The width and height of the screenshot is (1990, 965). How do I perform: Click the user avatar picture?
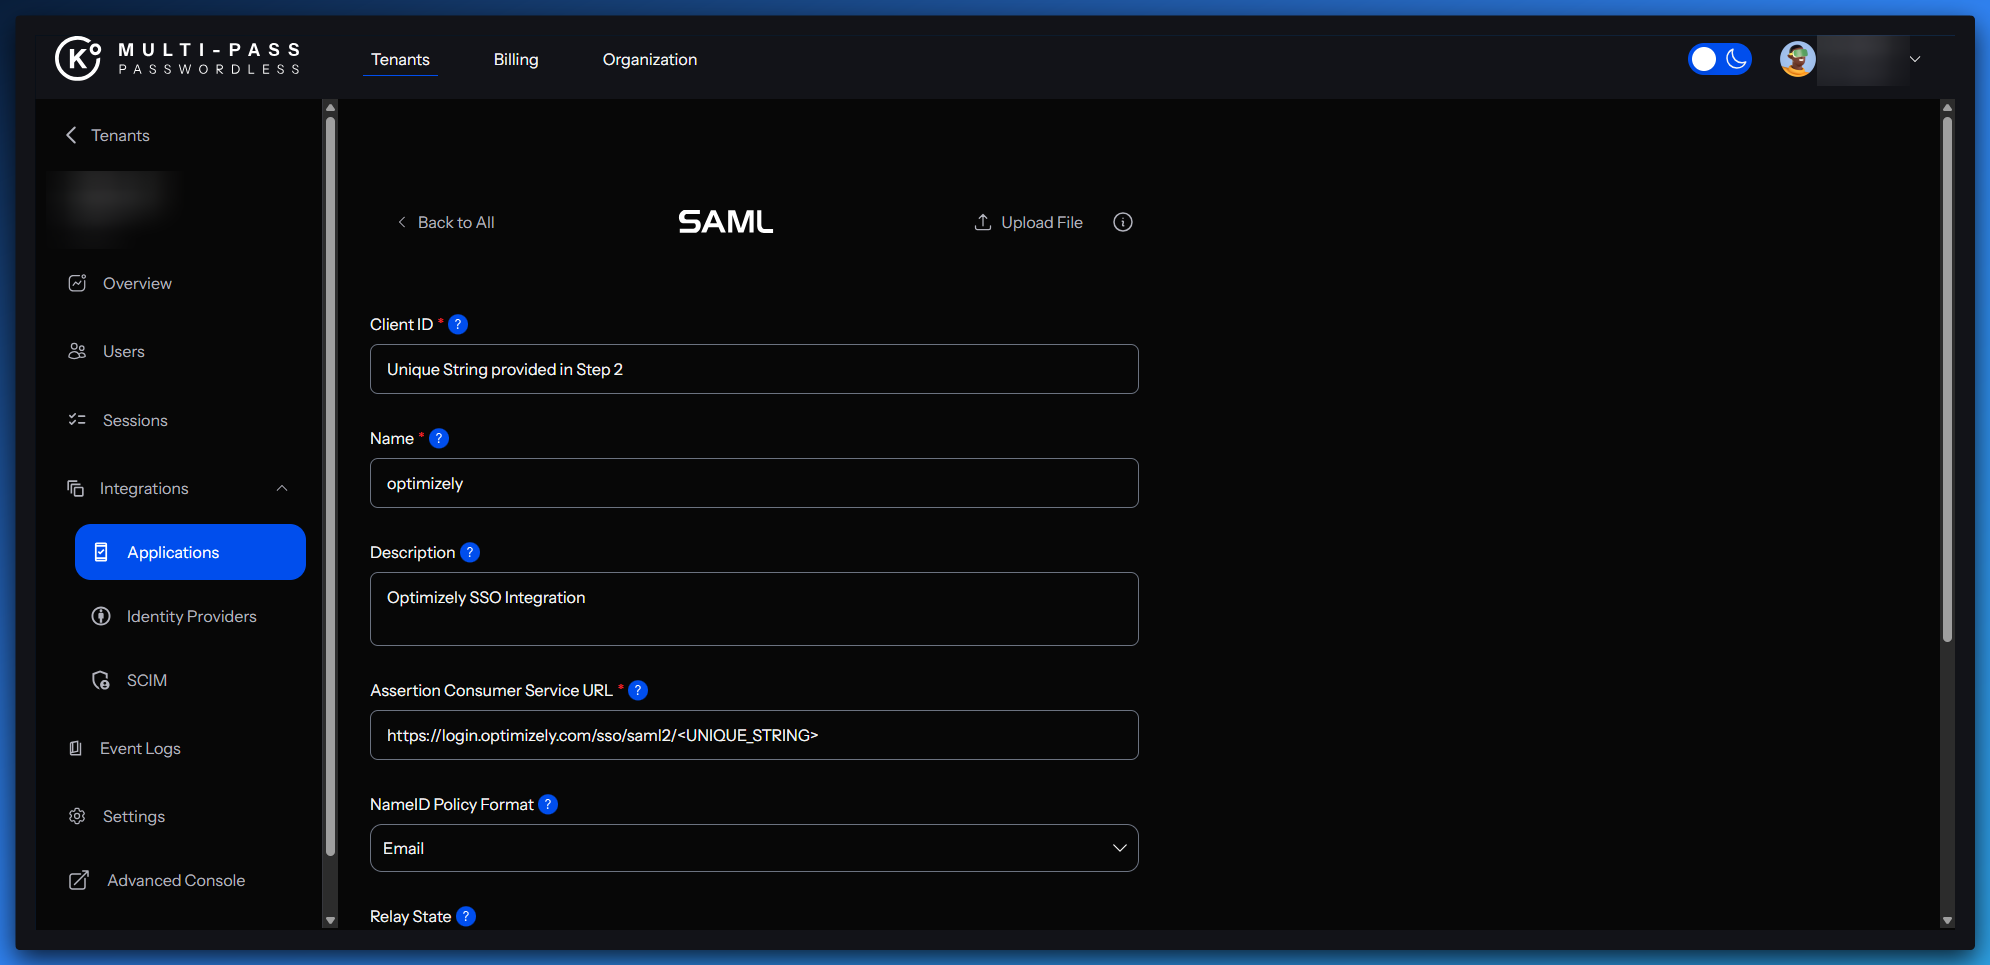tap(1797, 59)
